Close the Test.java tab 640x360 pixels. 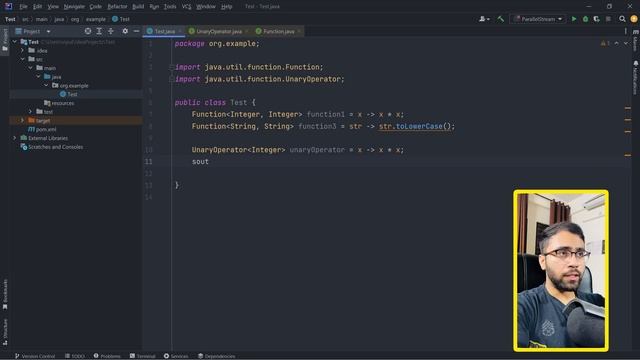point(180,31)
